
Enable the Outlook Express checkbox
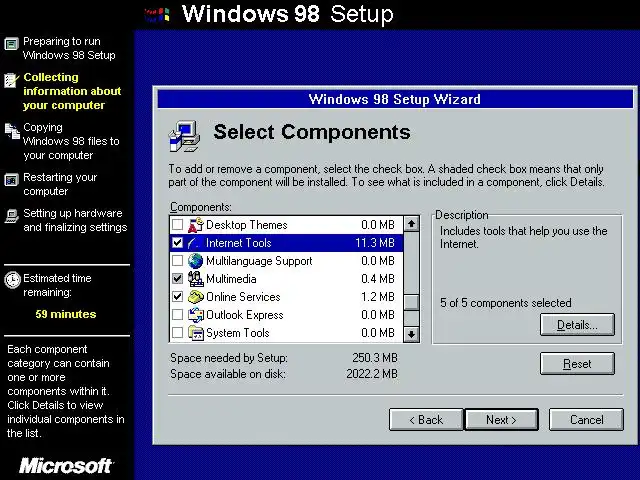click(x=178, y=315)
